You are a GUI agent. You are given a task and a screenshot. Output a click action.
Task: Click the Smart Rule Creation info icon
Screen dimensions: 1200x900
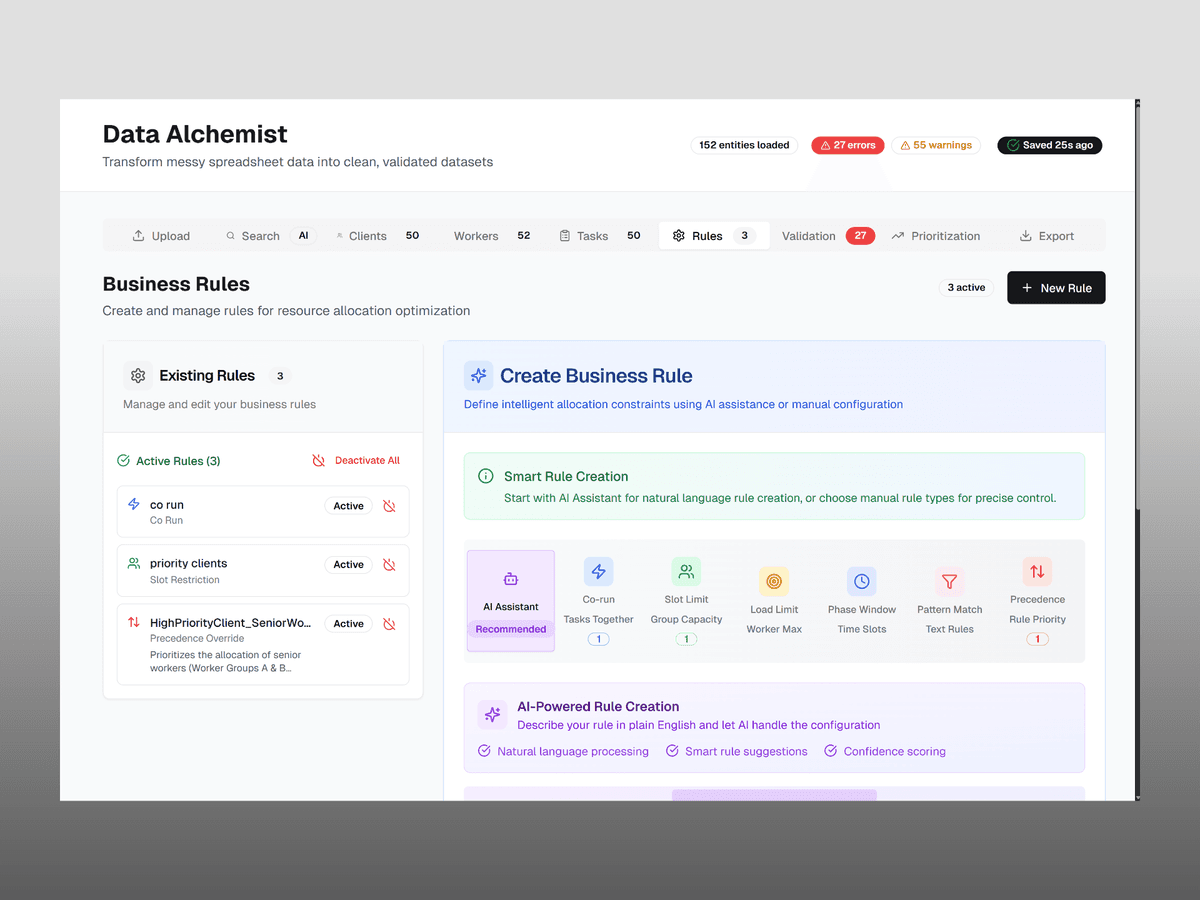486,476
